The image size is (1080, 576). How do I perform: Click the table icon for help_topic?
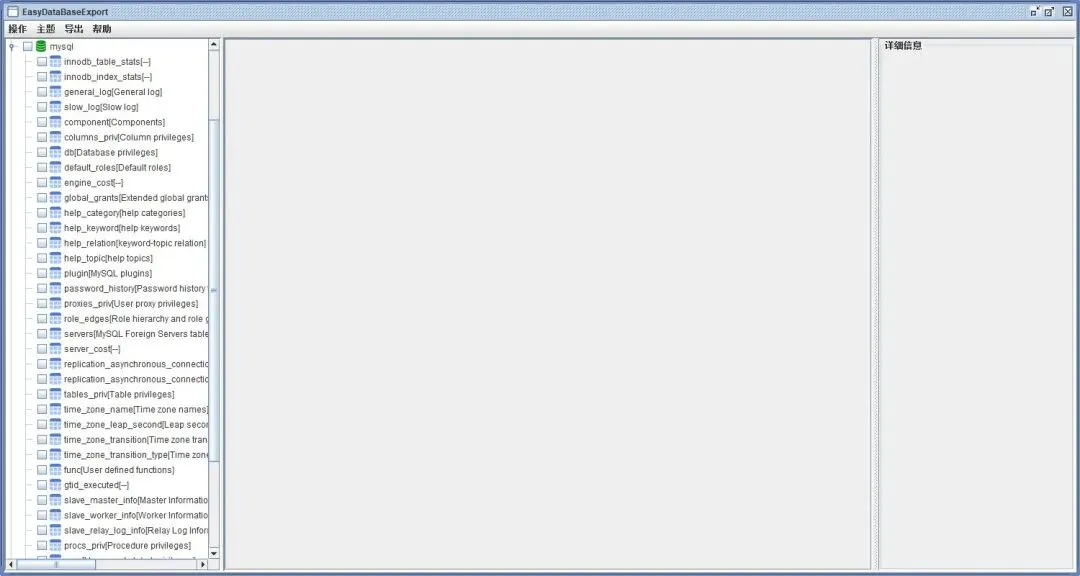click(55, 258)
